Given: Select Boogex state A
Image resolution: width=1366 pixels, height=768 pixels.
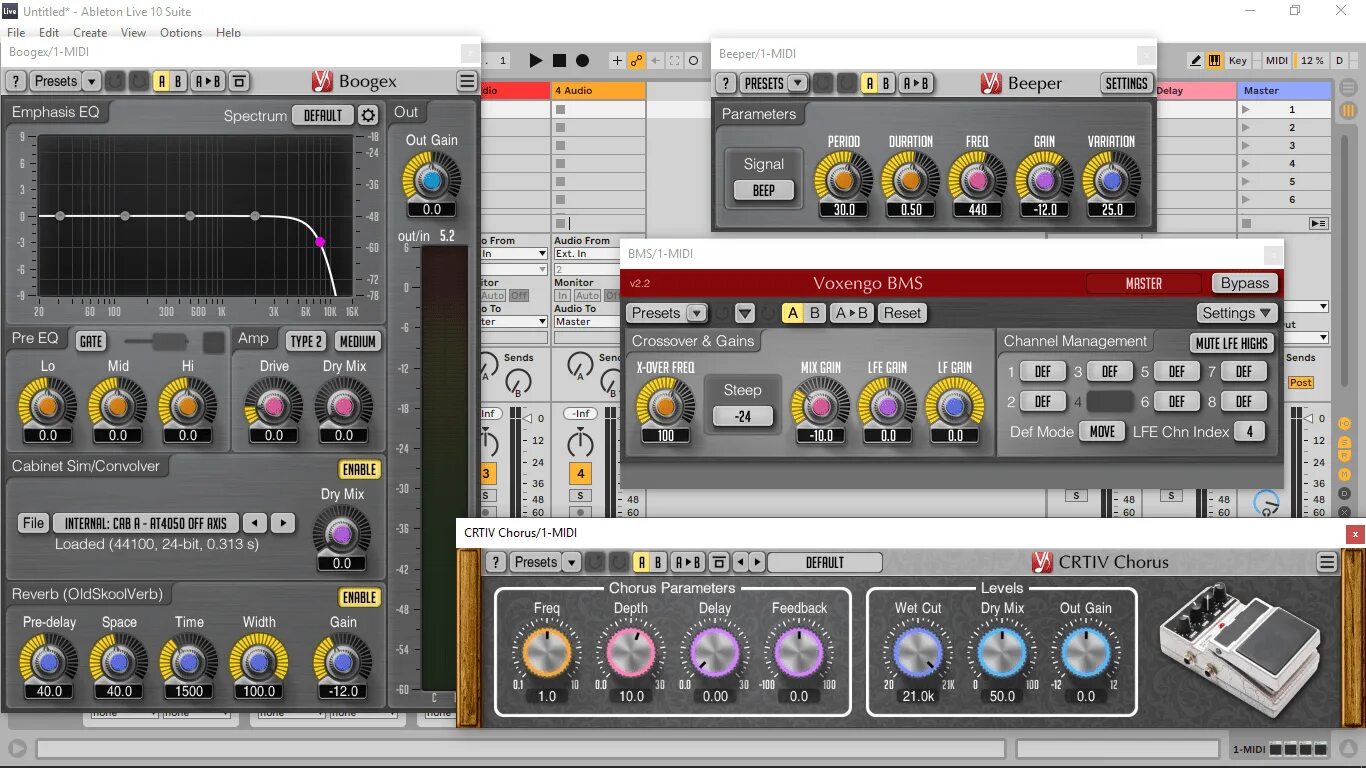Looking at the screenshot, I should [x=160, y=81].
